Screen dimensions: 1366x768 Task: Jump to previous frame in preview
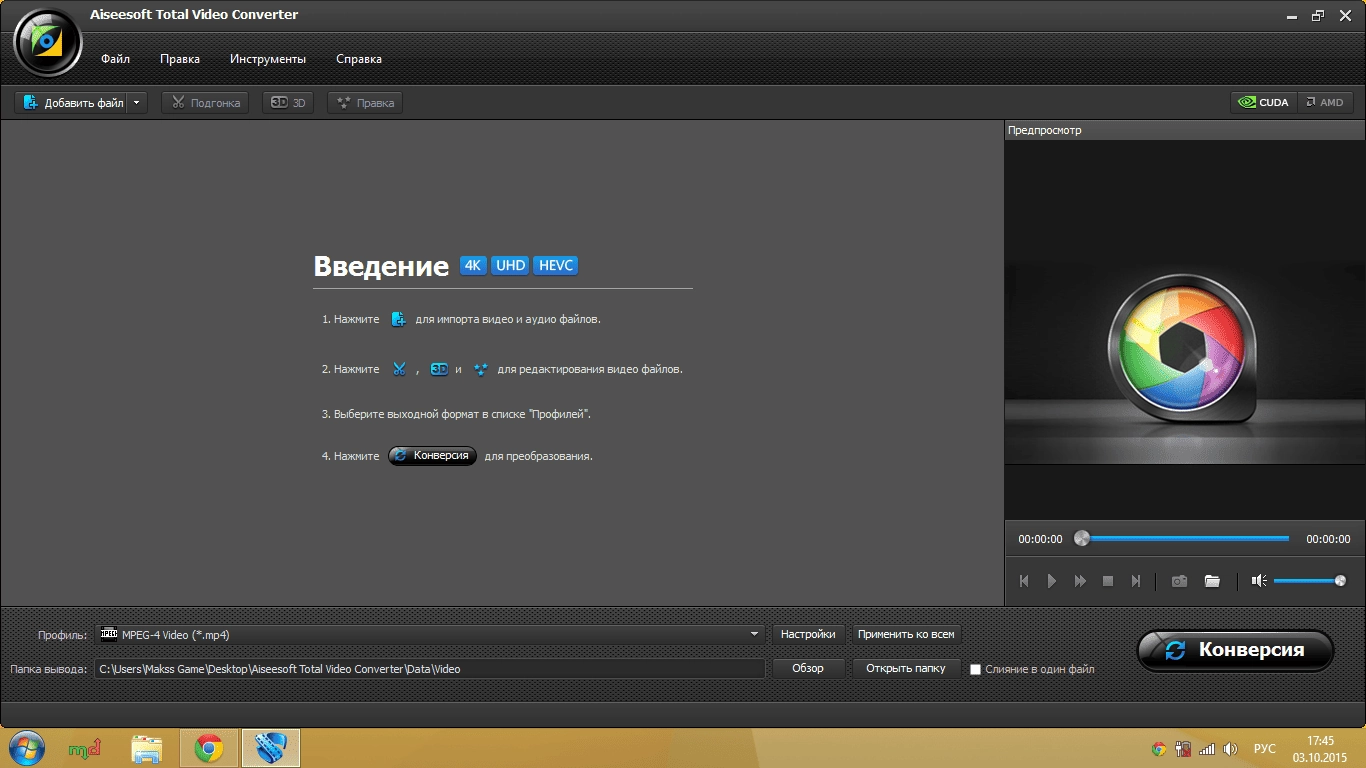(1024, 581)
